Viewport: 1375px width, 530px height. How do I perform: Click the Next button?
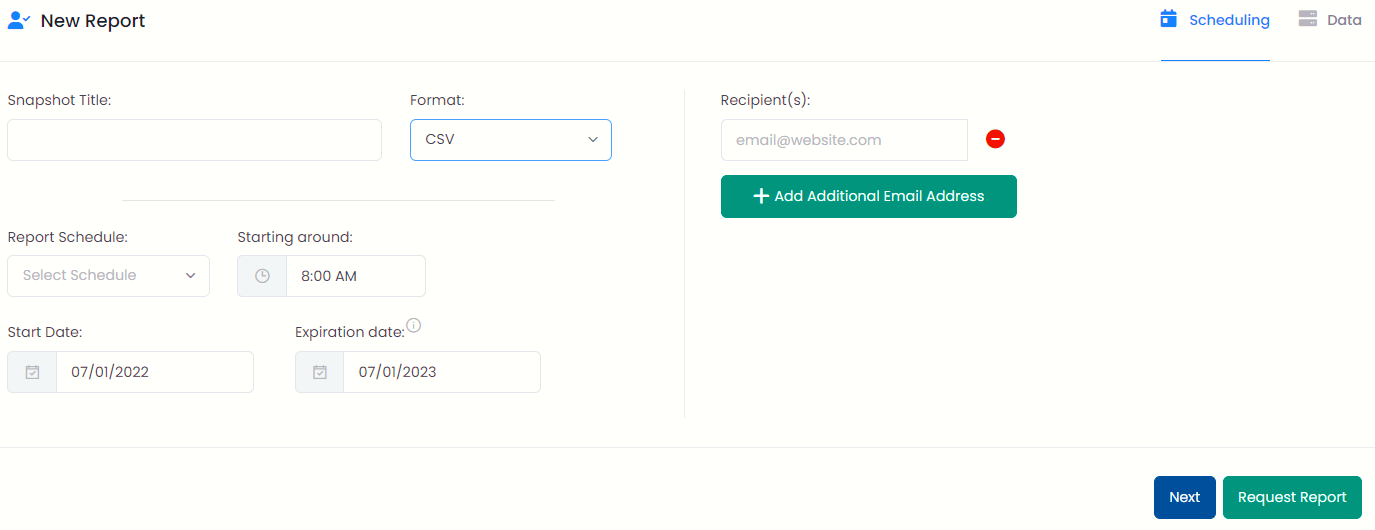click(1185, 497)
